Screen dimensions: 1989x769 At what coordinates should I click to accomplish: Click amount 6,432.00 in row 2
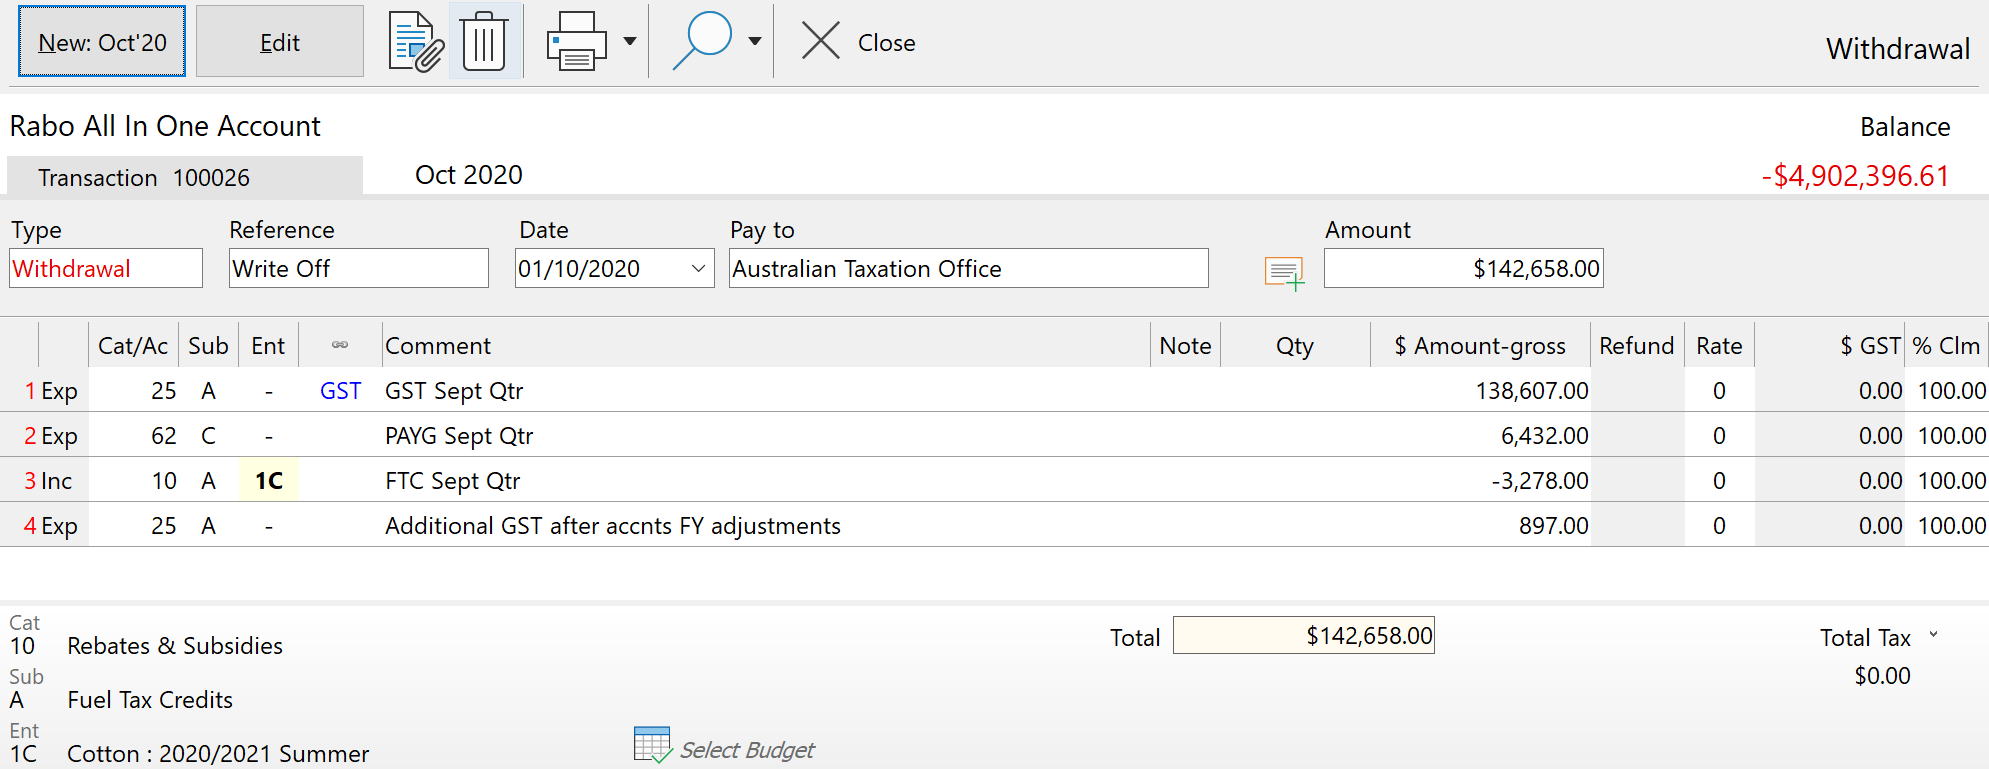point(1544,436)
